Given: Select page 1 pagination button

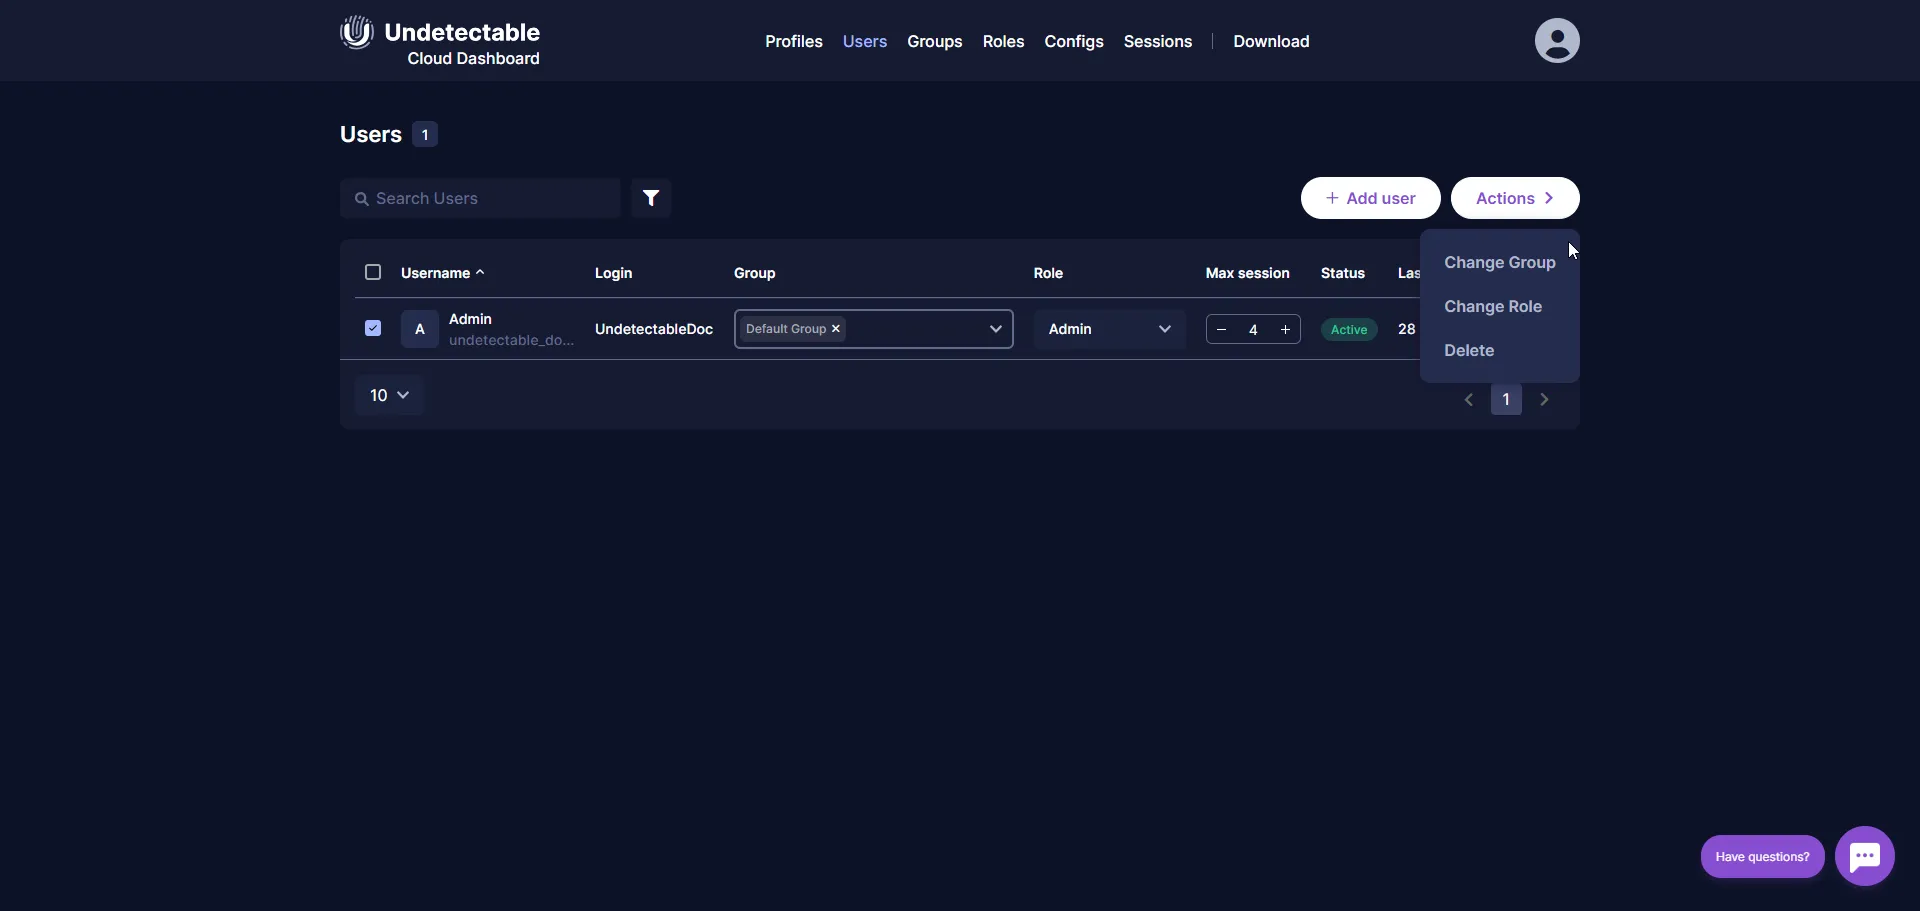Looking at the screenshot, I should click(x=1506, y=399).
